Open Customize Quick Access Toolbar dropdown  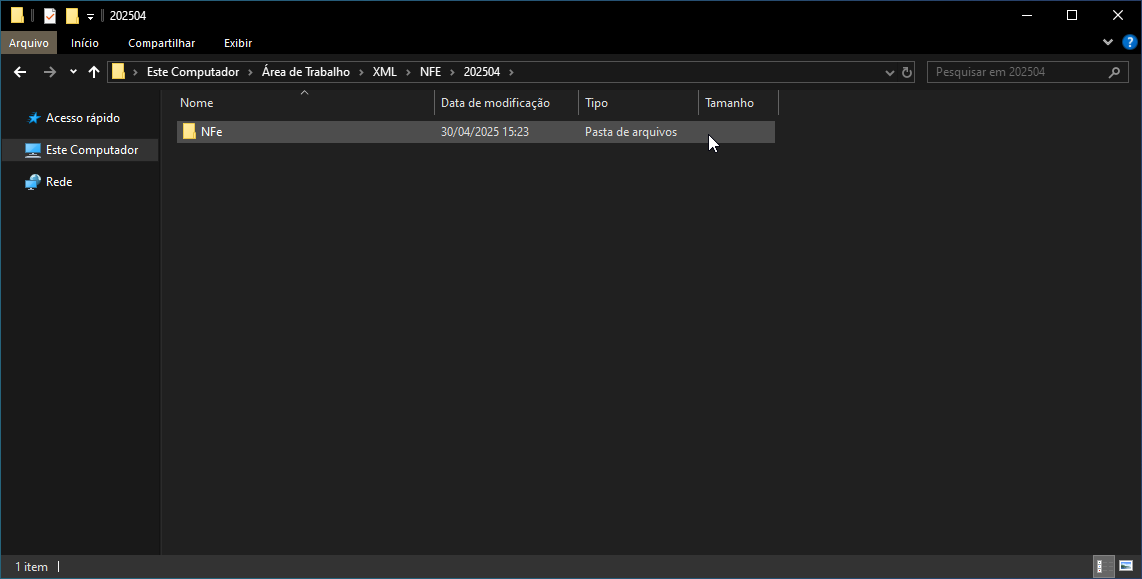pyautogui.click(x=90, y=16)
